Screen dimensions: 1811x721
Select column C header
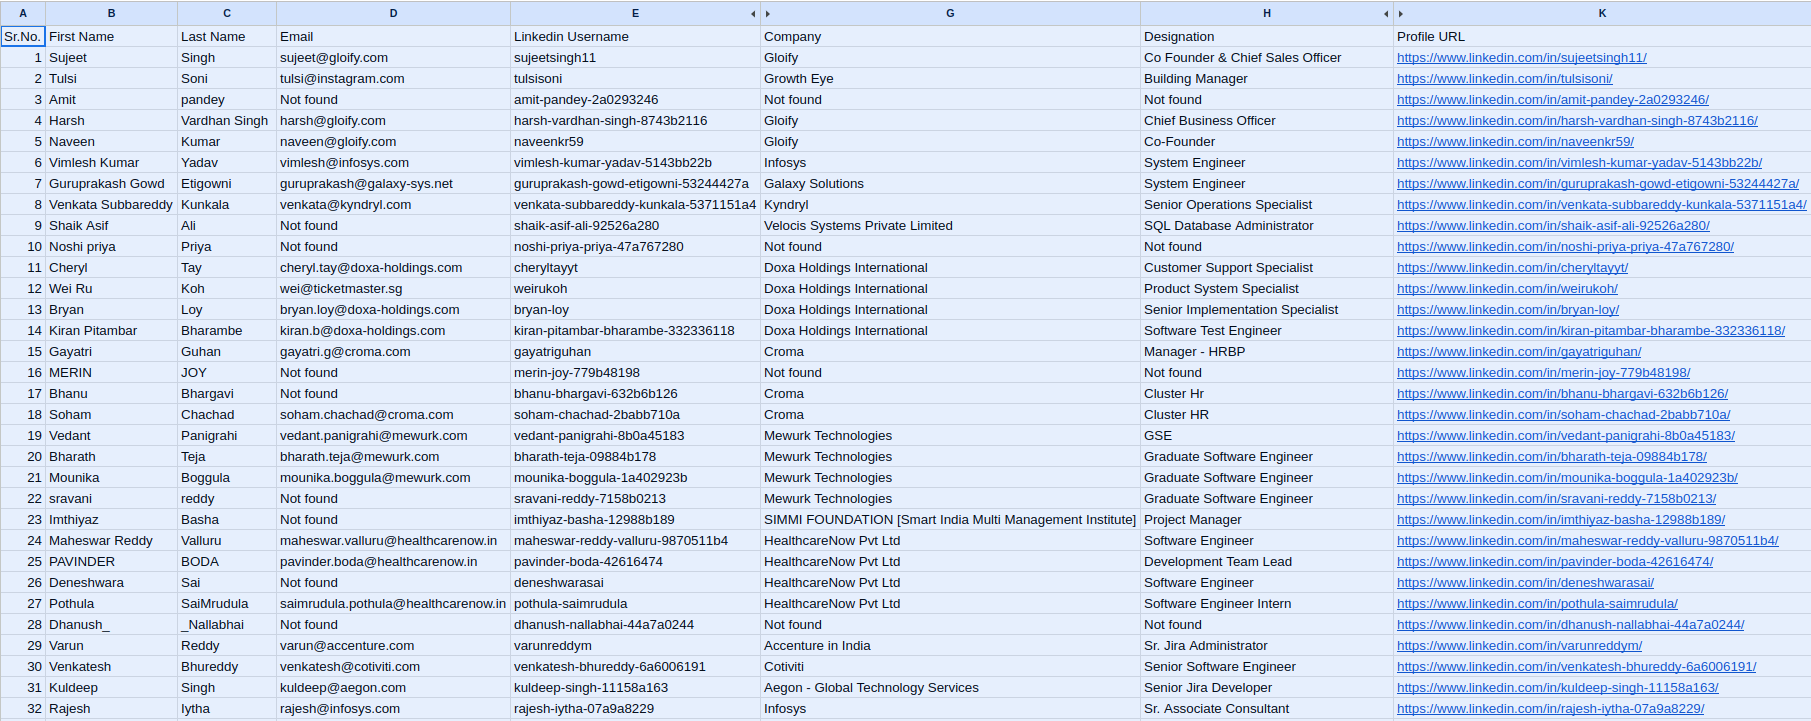(227, 13)
